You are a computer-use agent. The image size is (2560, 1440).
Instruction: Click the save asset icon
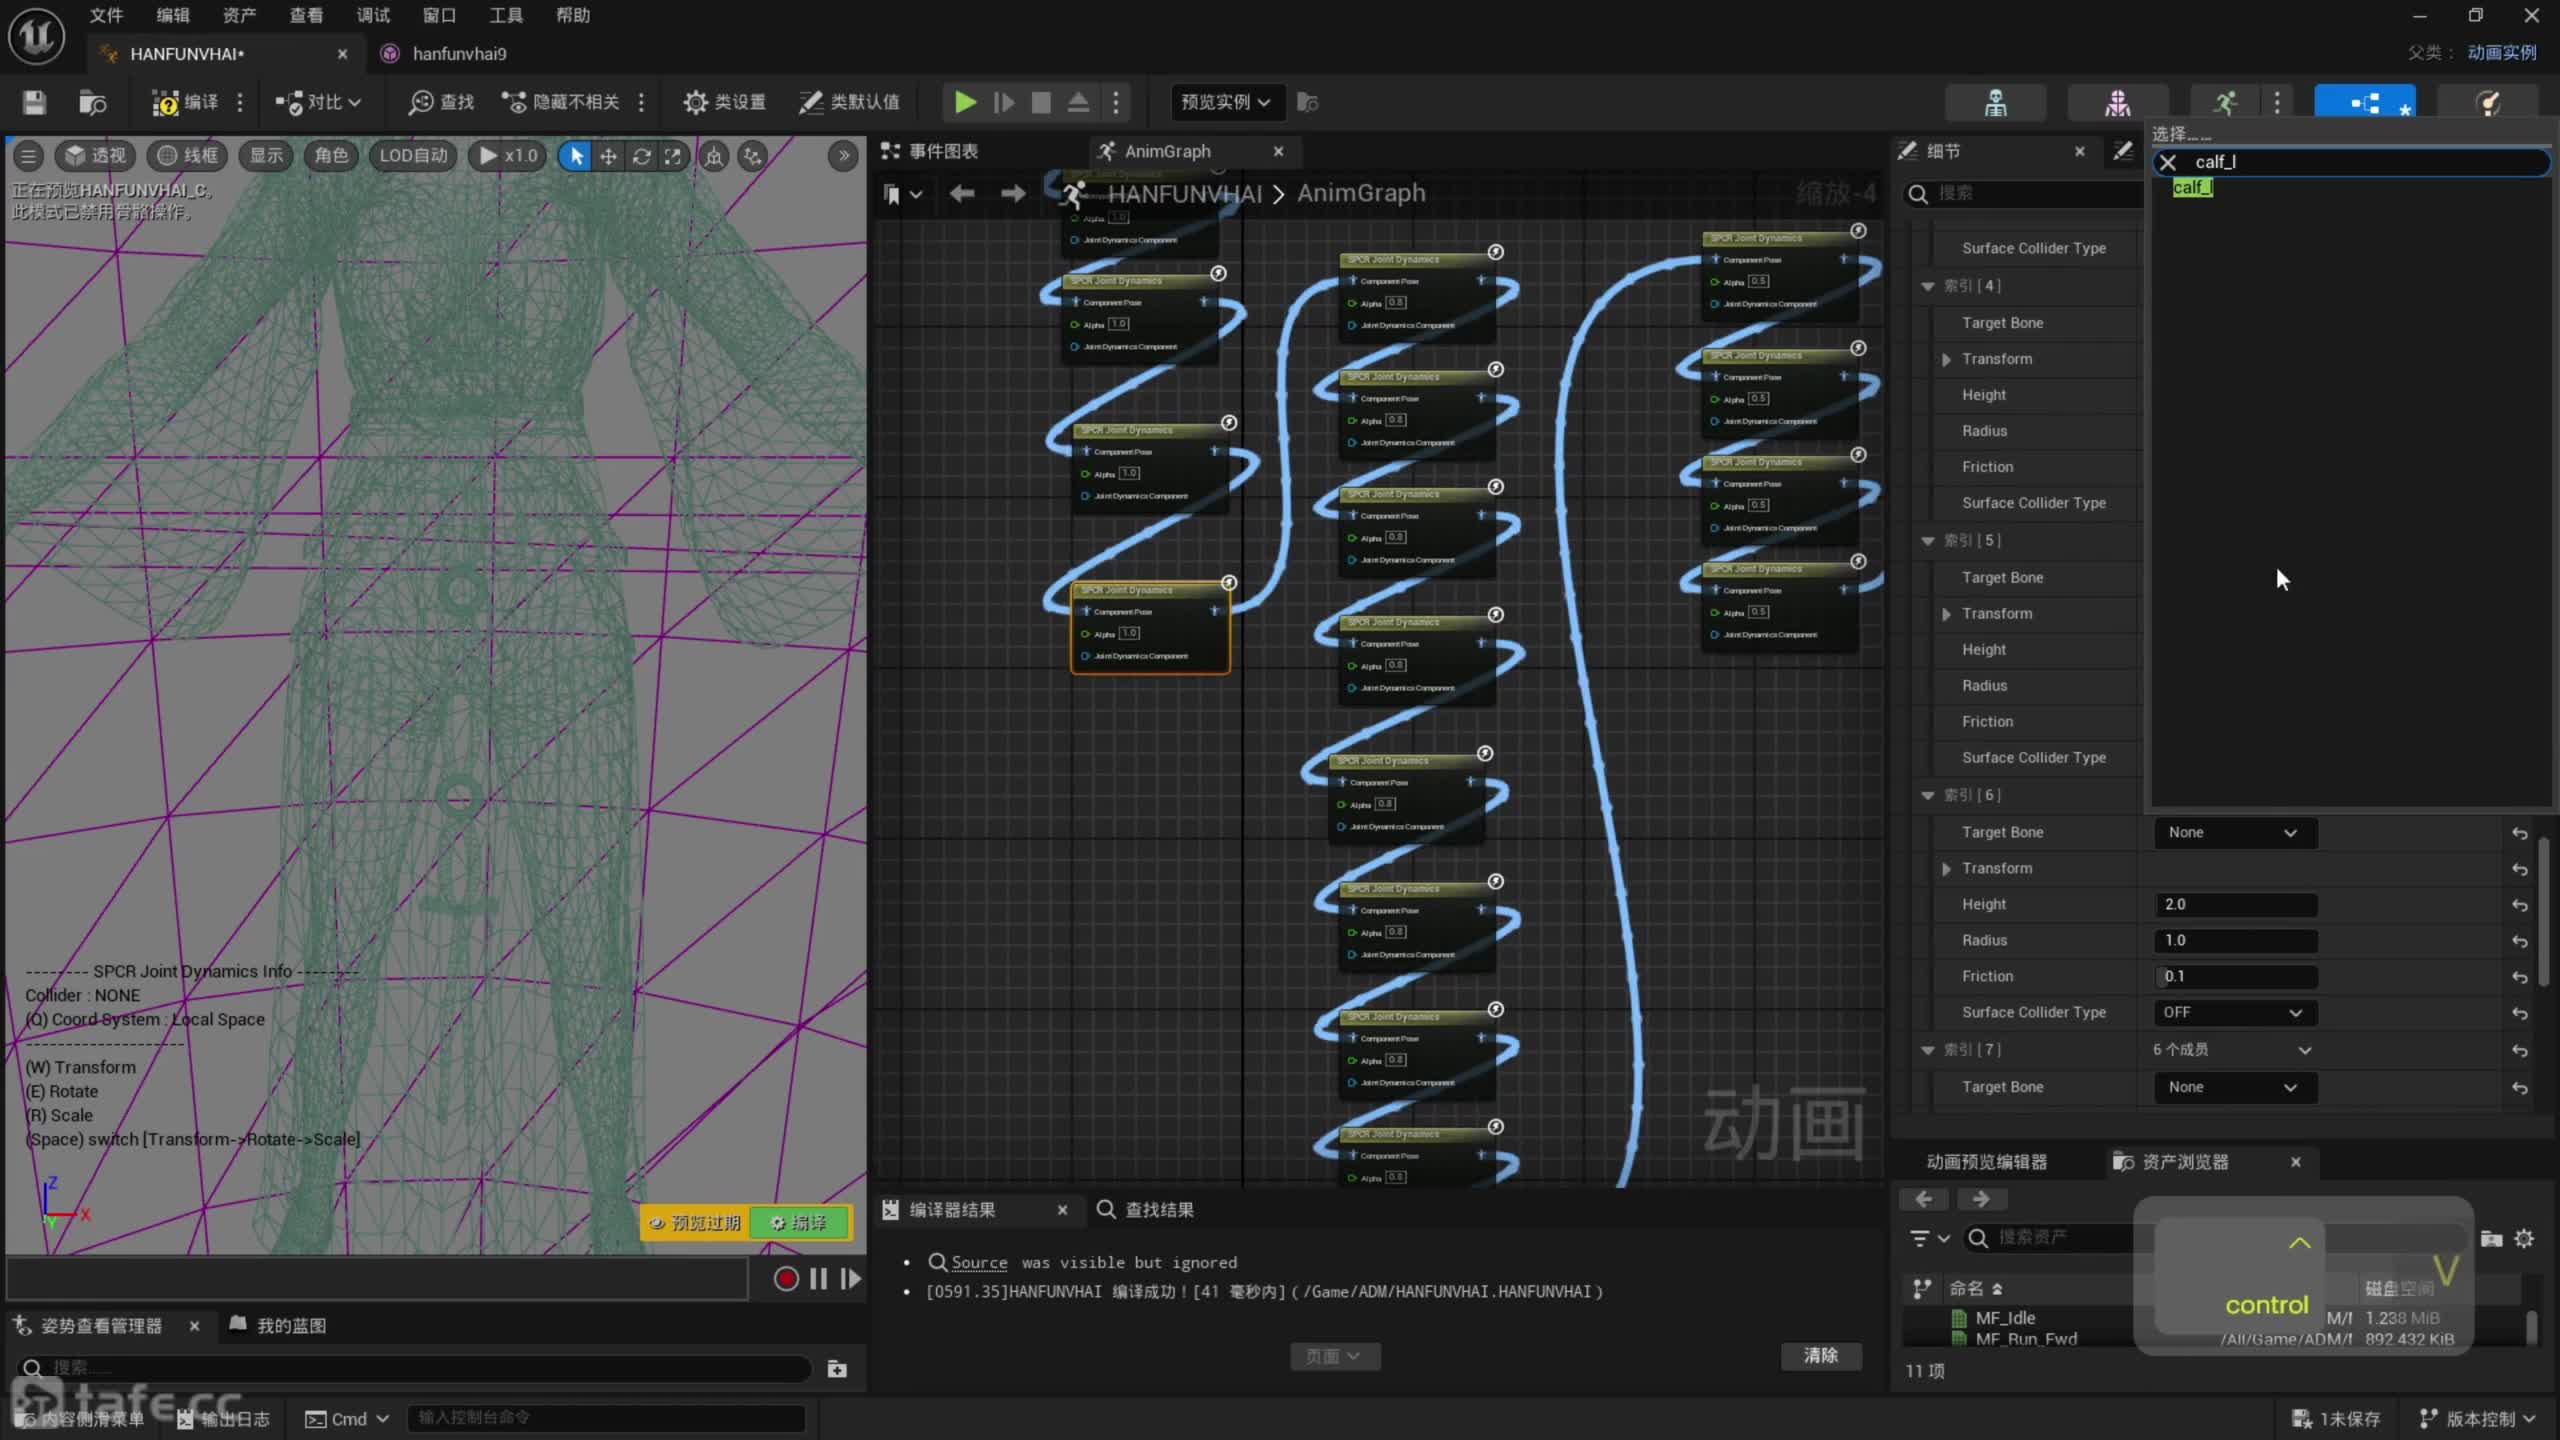pos(34,102)
